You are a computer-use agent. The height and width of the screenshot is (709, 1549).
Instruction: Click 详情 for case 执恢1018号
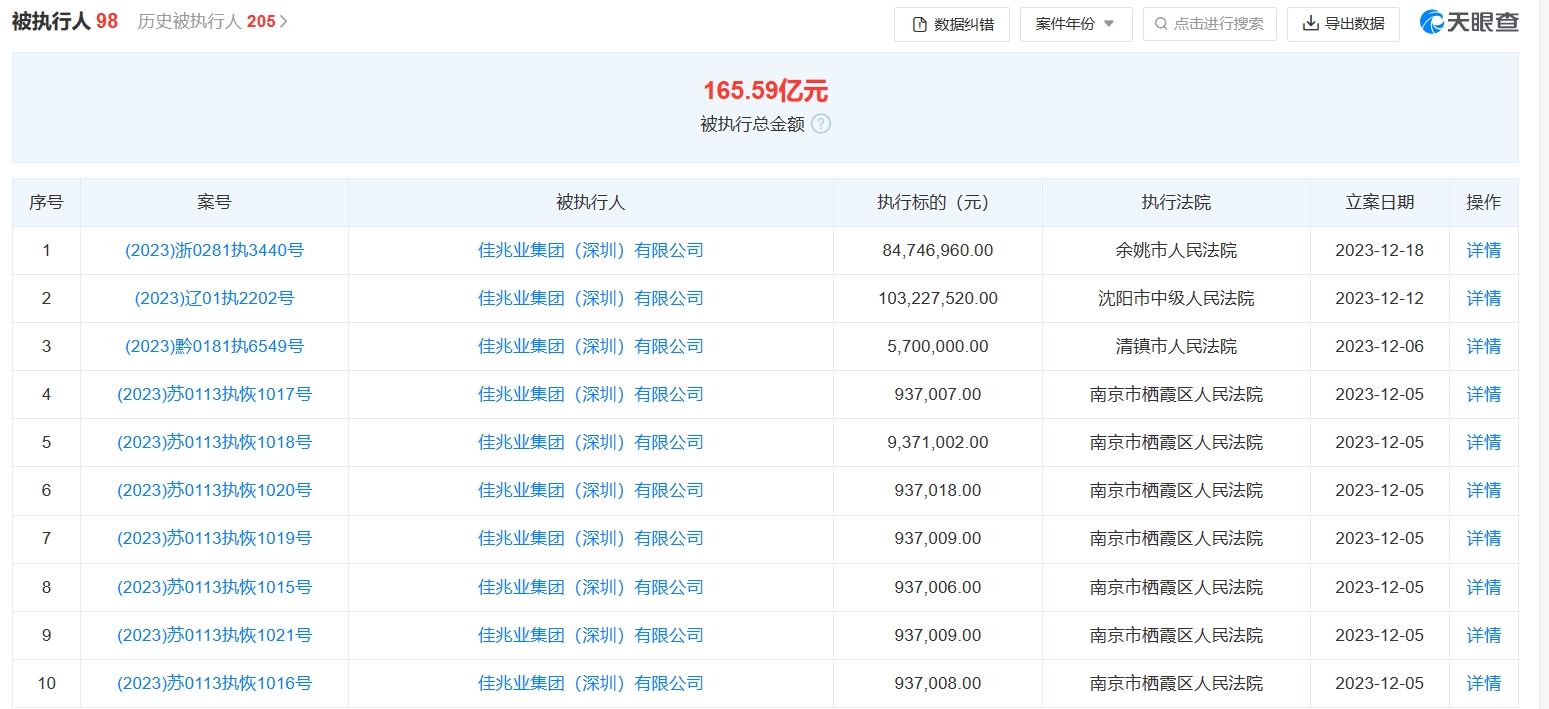click(x=1483, y=443)
